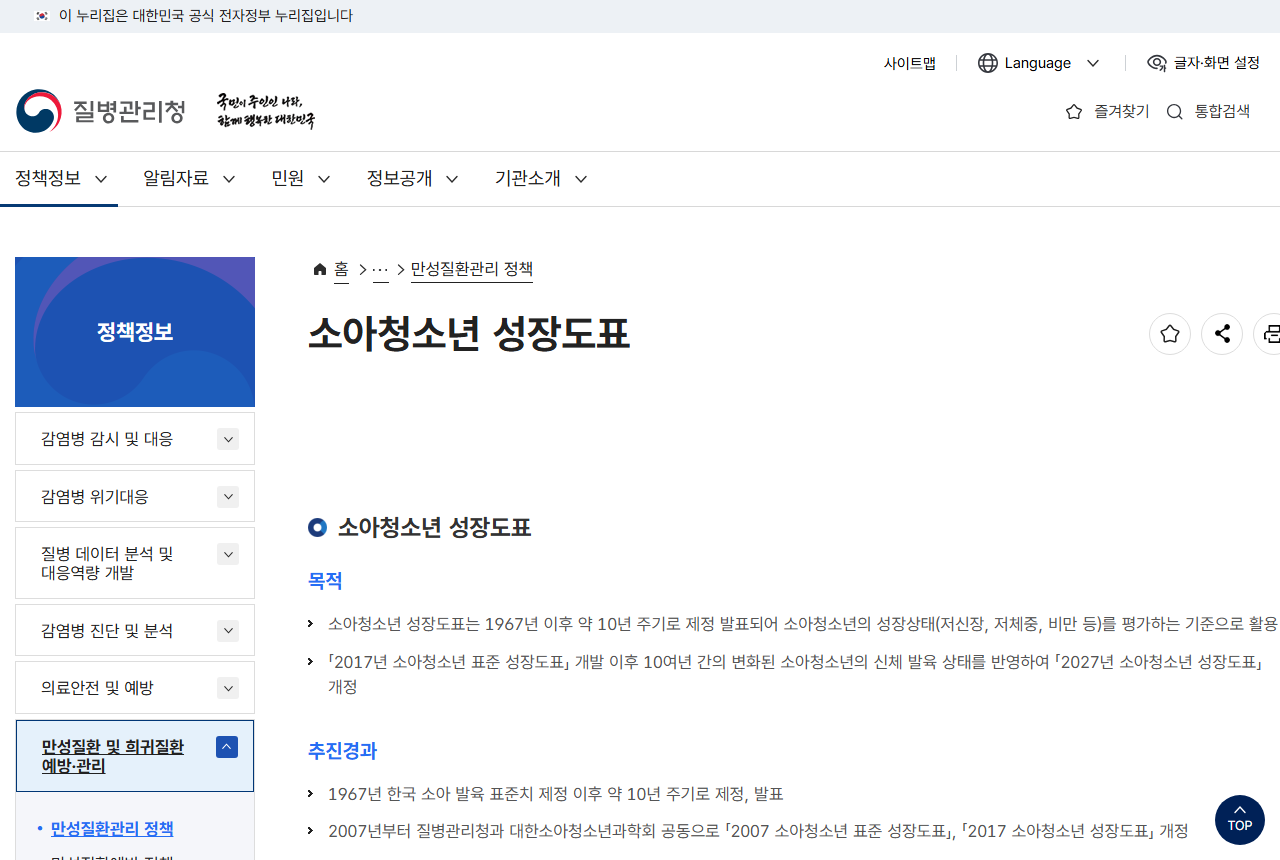
Task: Click the 정책정보 sidebar banner
Action: pyautogui.click(x=135, y=332)
